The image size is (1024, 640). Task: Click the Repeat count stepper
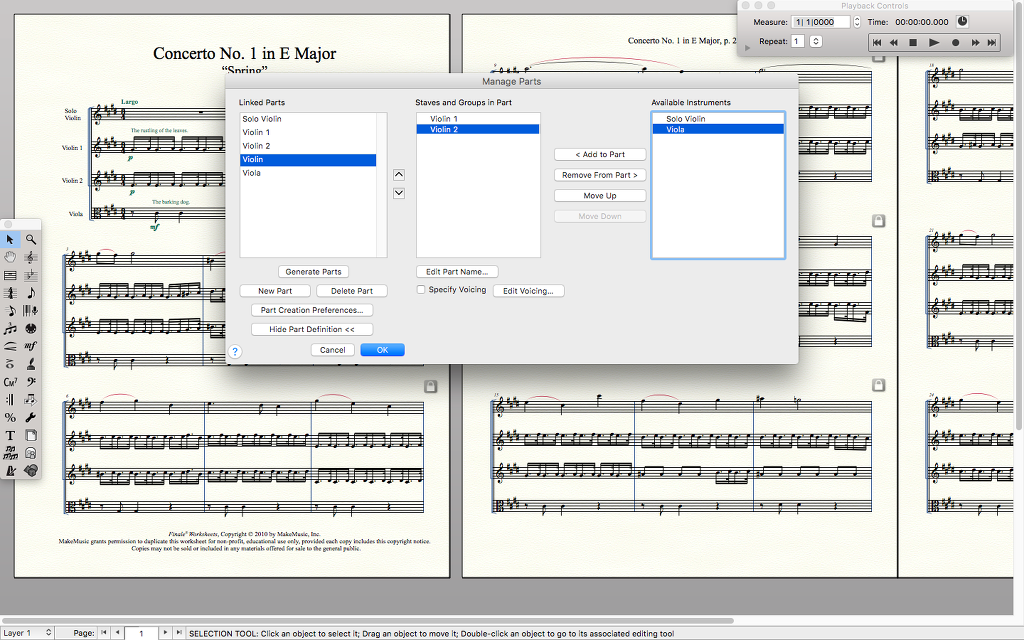click(816, 41)
